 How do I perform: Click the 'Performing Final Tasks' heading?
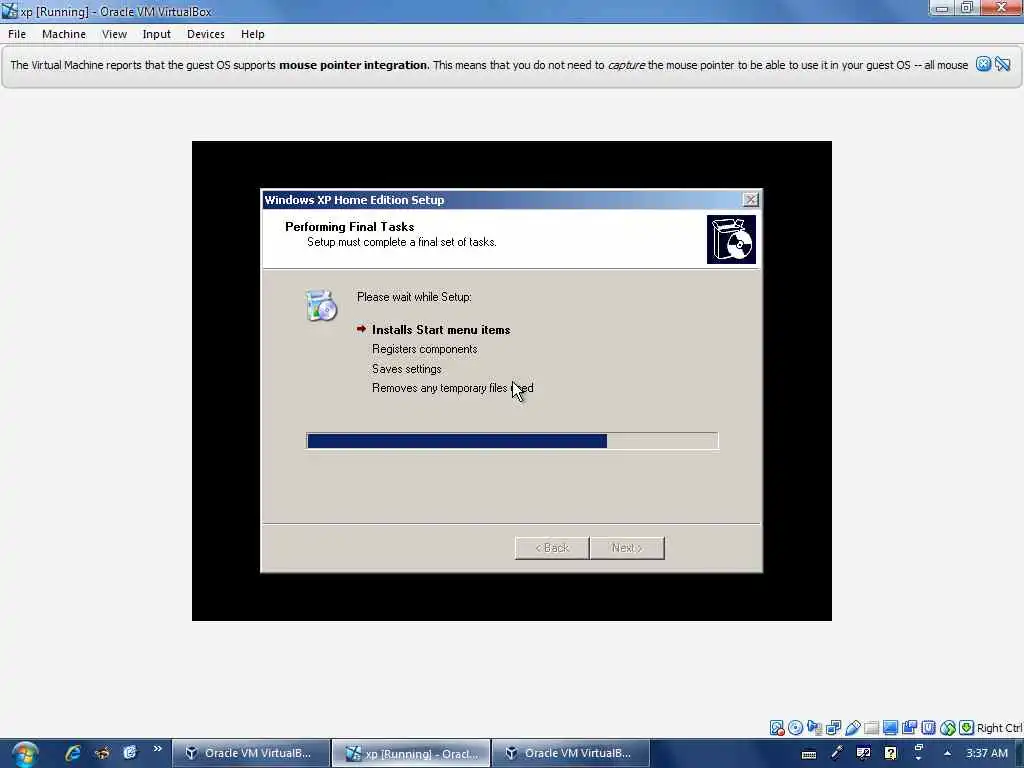pos(349,227)
